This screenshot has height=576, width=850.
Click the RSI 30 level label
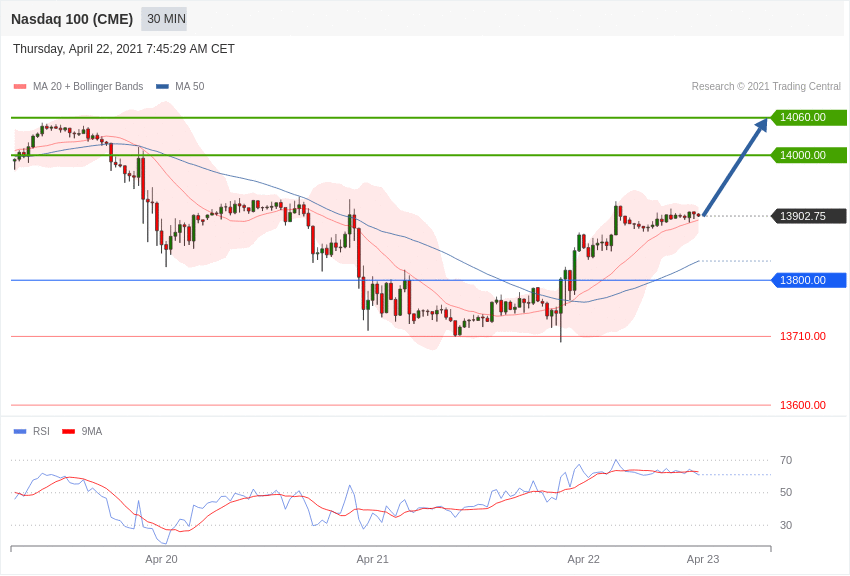click(x=785, y=525)
